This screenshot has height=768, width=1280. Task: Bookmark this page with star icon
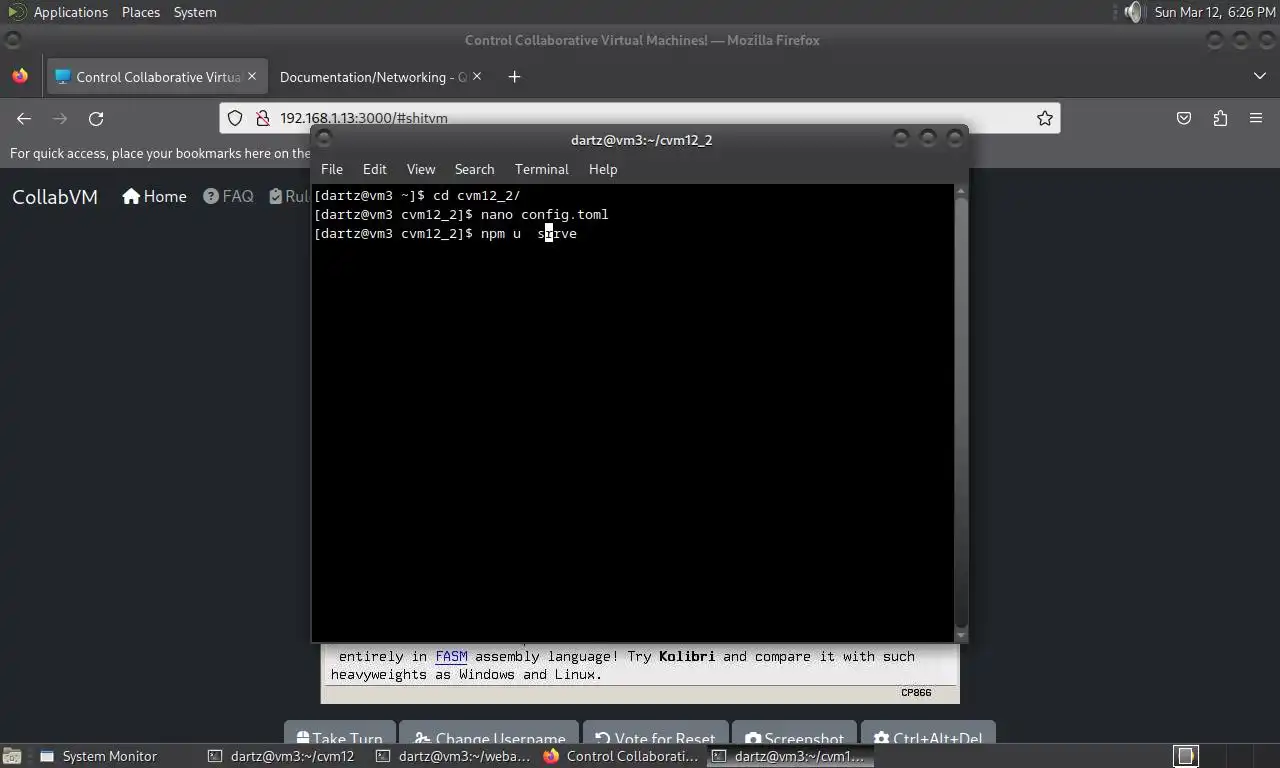[x=1045, y=118]
